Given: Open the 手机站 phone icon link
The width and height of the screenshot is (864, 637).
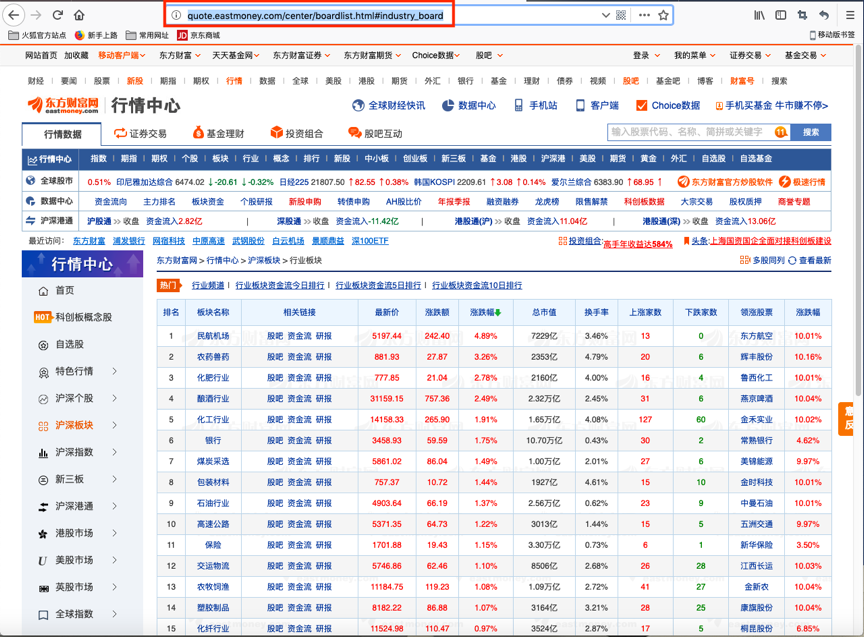Looking at the screenshot, I should click(x=536, y=105).
